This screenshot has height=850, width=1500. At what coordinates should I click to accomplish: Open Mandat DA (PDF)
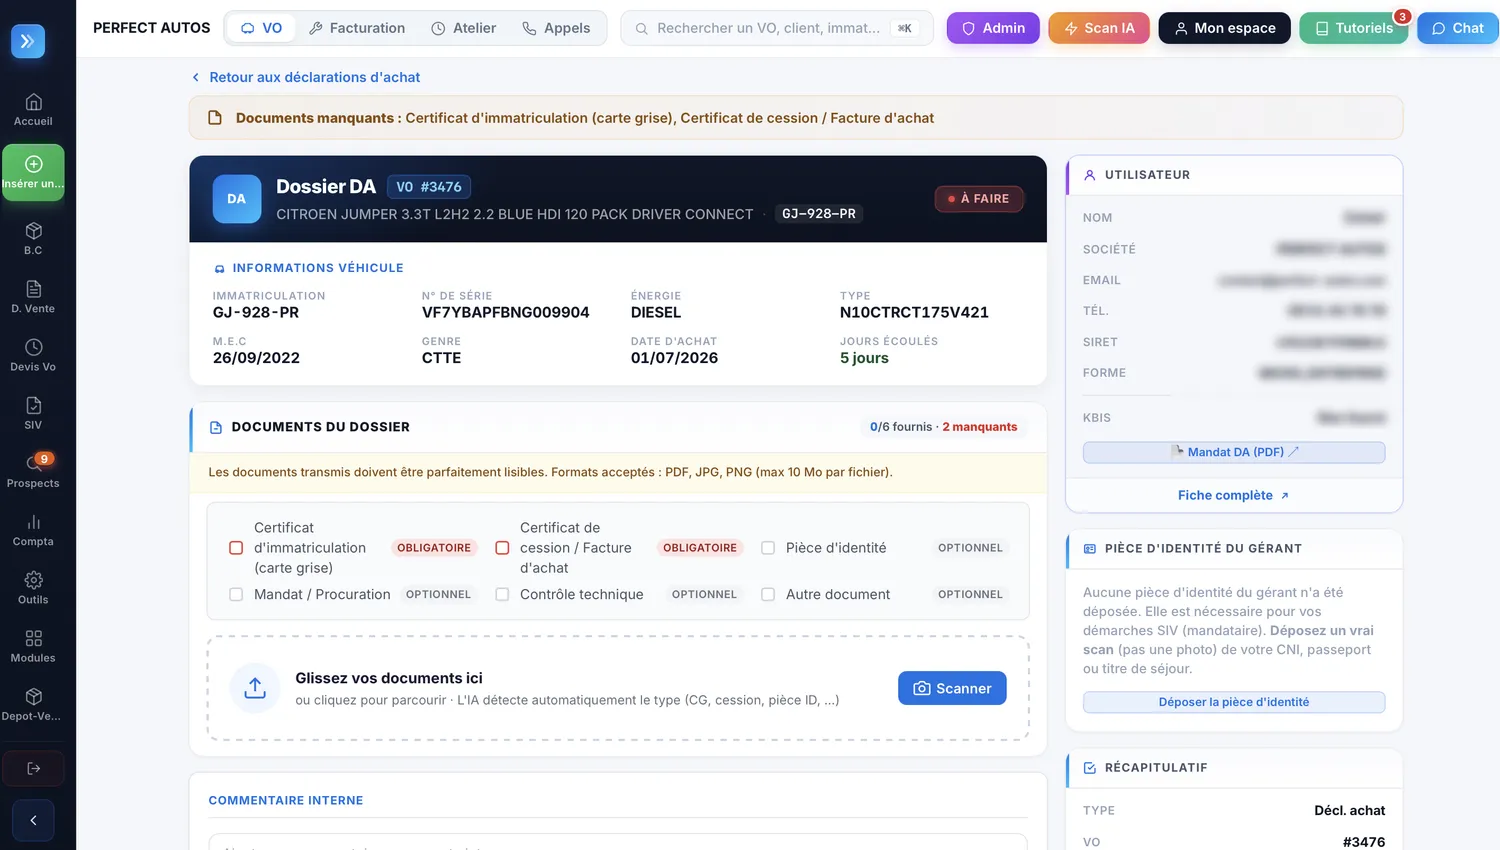[1234, 452]
